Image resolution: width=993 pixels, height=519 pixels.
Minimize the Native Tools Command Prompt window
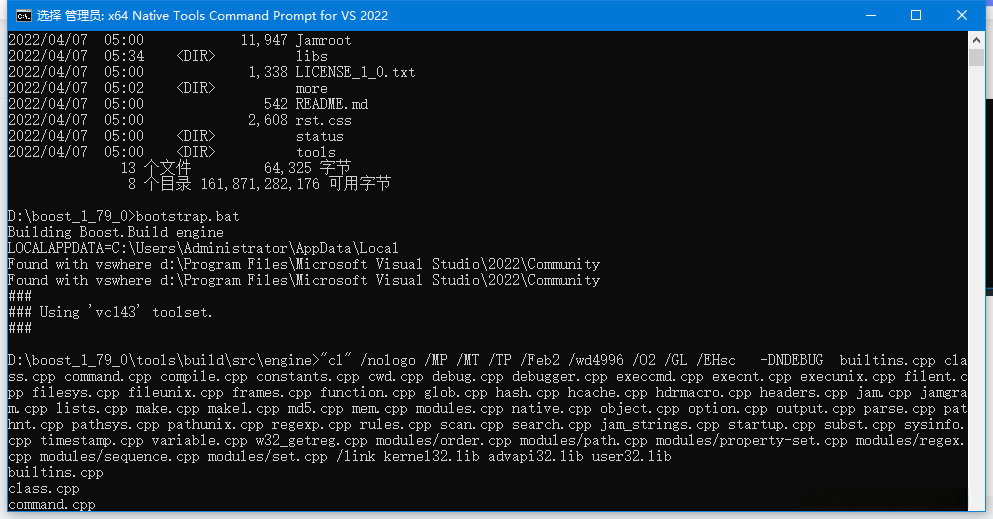tap(869, 15)
